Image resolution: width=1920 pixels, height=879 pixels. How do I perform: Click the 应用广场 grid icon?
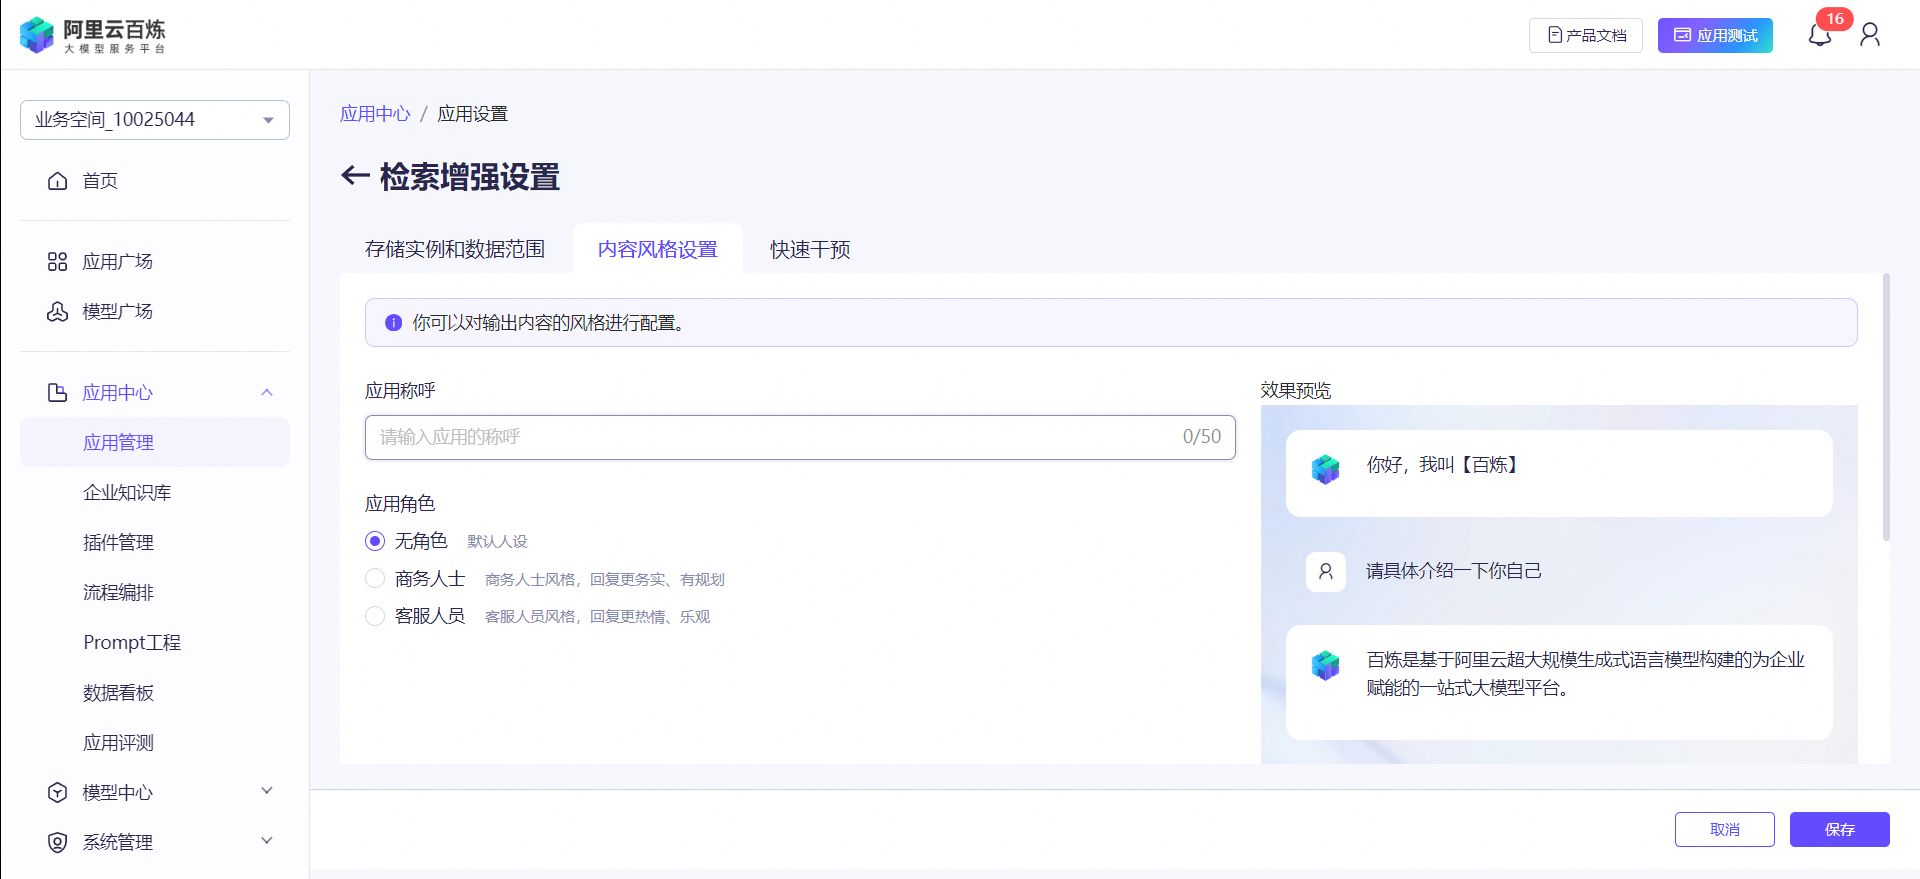coord(58,262)
